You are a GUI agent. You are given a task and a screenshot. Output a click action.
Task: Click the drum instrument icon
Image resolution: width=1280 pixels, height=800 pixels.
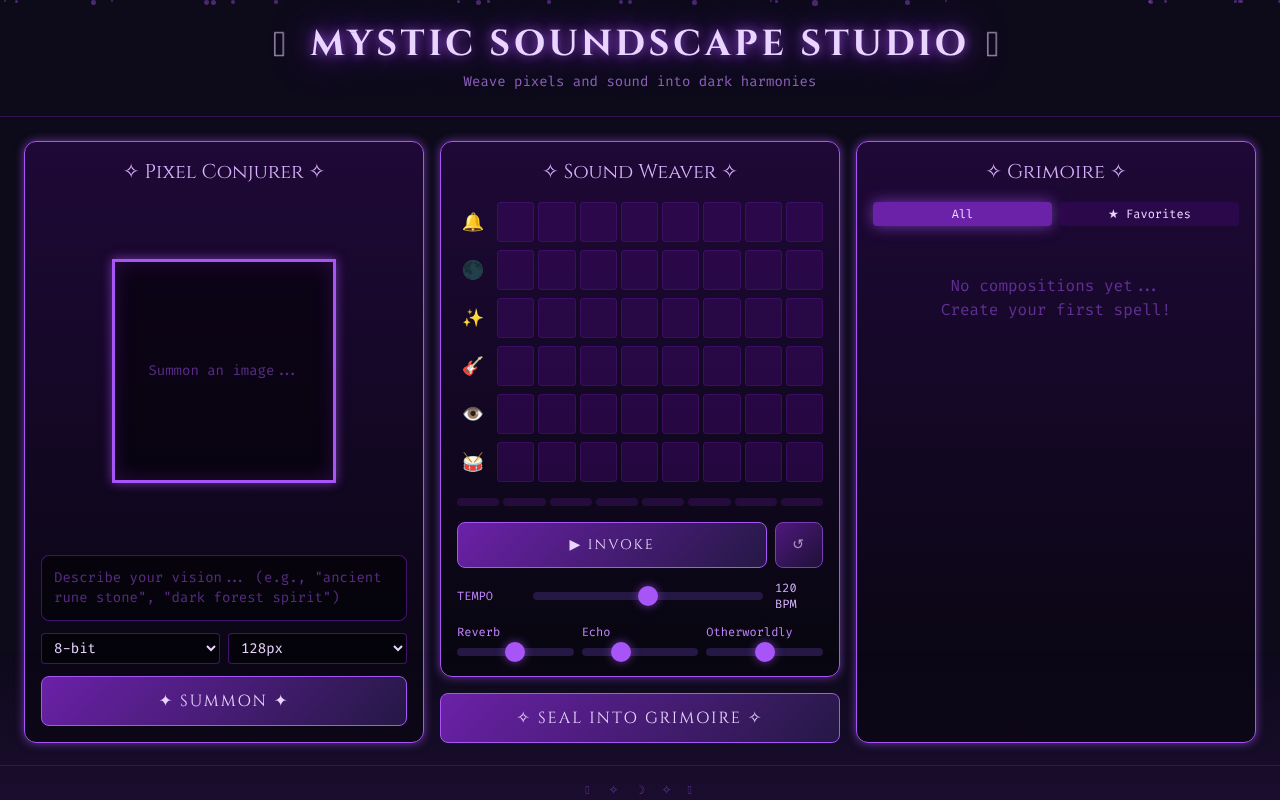click(473, 461)
